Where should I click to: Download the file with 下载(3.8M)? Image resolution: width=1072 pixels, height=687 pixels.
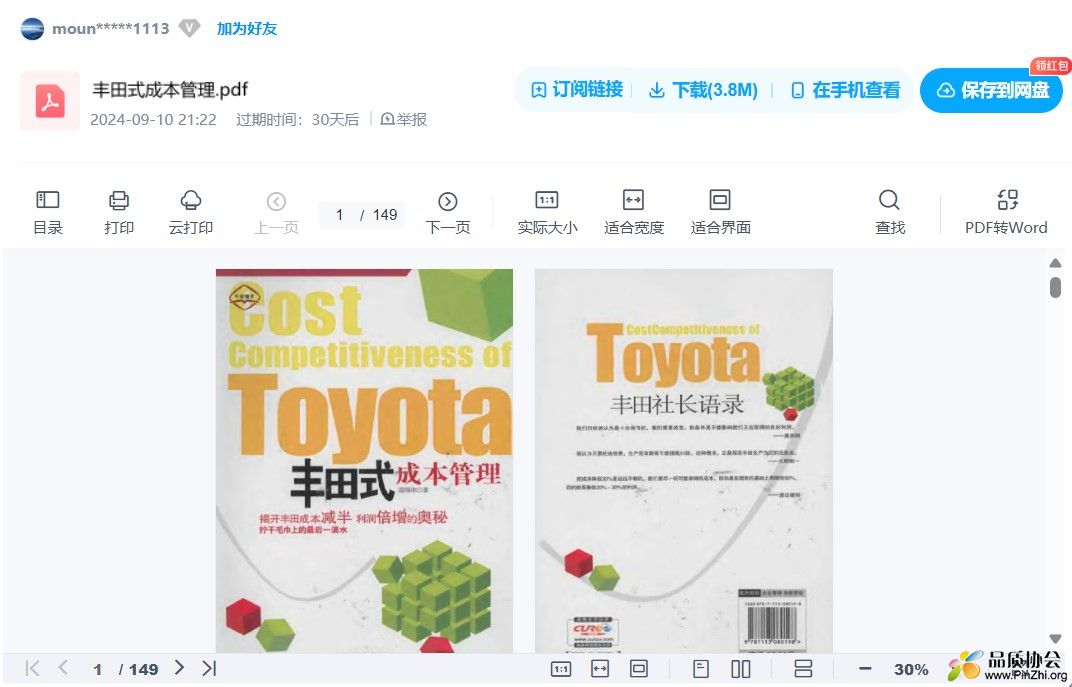(x=703, y=90)
